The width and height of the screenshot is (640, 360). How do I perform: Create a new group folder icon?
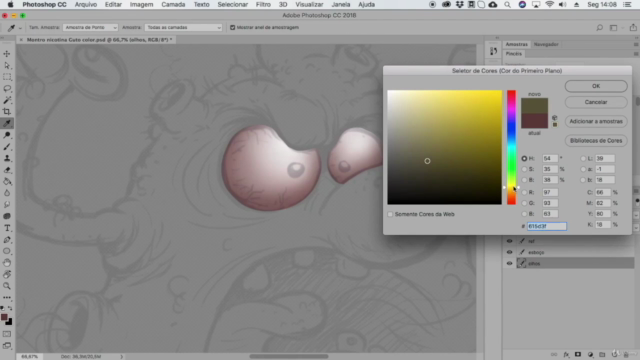(602, 355)
